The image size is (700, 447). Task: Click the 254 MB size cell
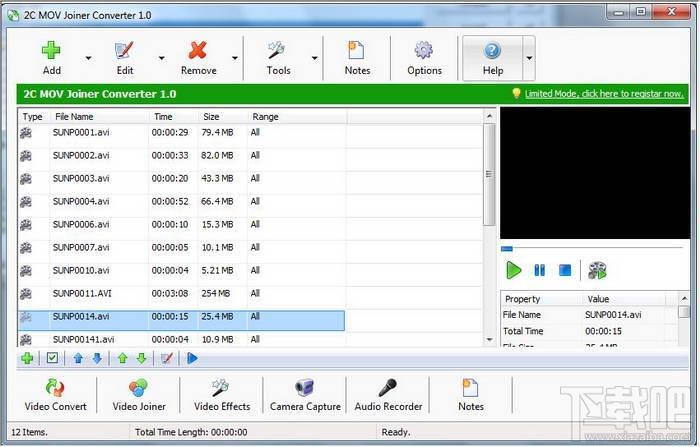[x=216, y=293]
